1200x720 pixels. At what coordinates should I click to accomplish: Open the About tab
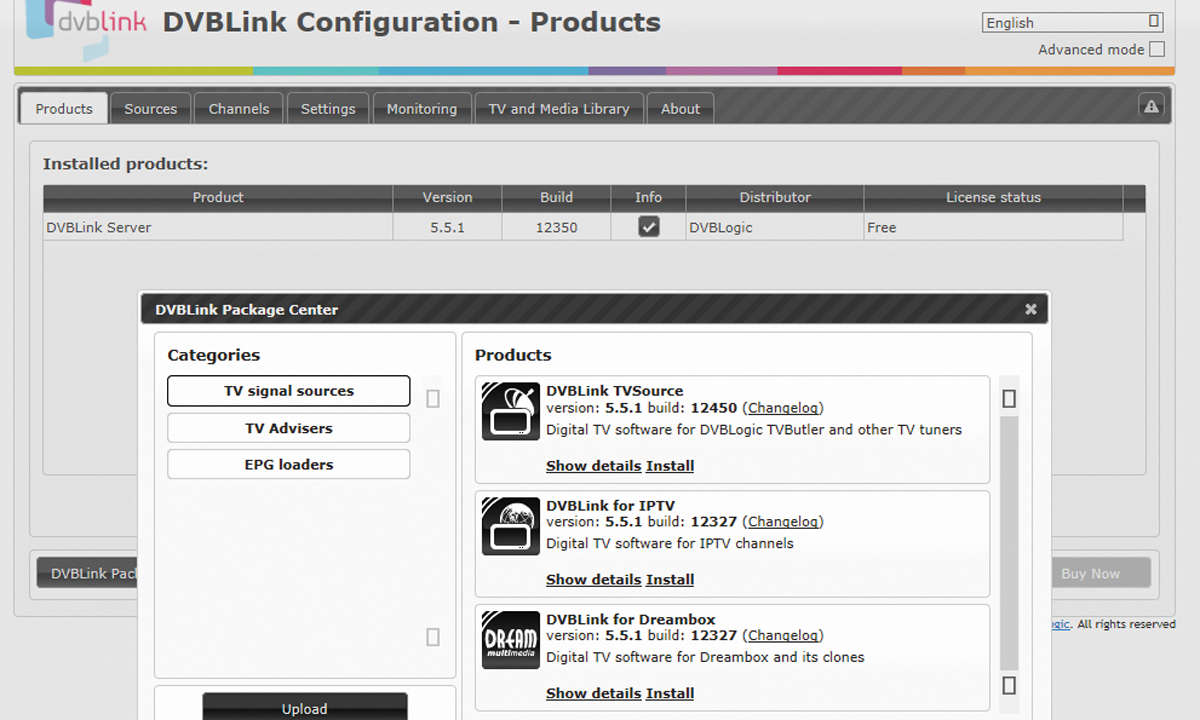tap(680, 109)
